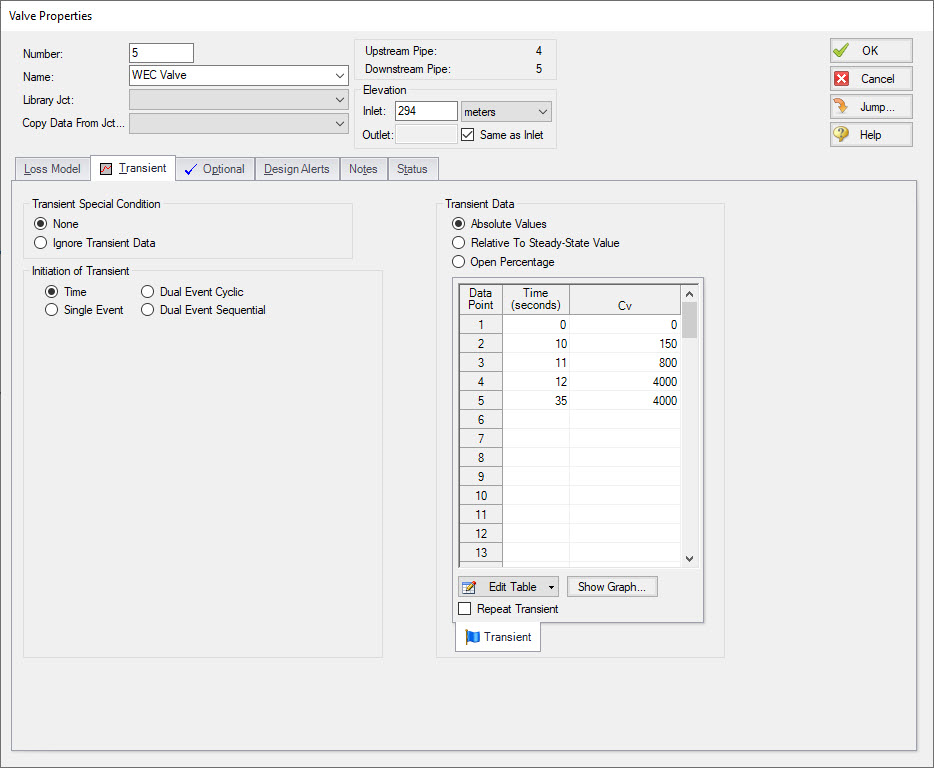Click the Show Graph button
This screenshot has height=768, width=934.
pyautogui.click(x=612, y=587)
